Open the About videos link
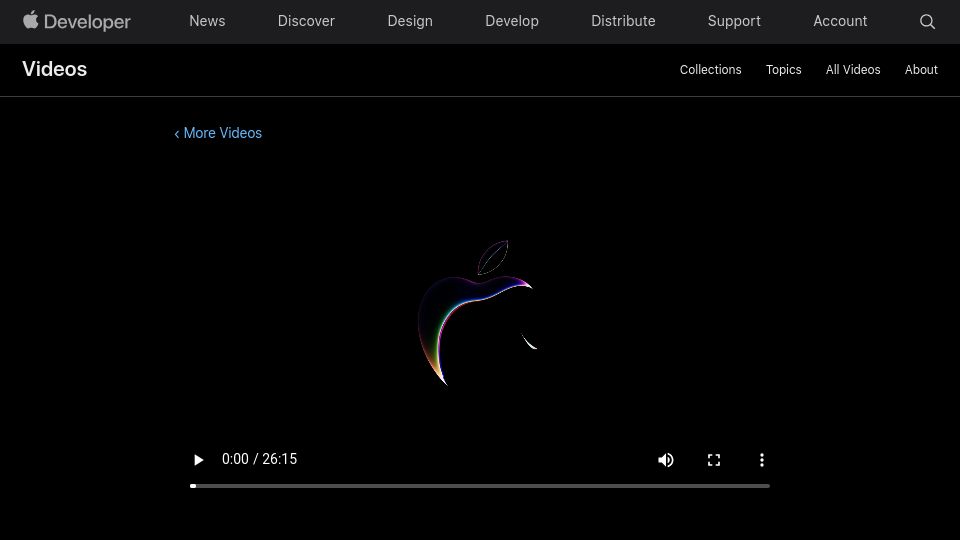 [x=921, y=70]
